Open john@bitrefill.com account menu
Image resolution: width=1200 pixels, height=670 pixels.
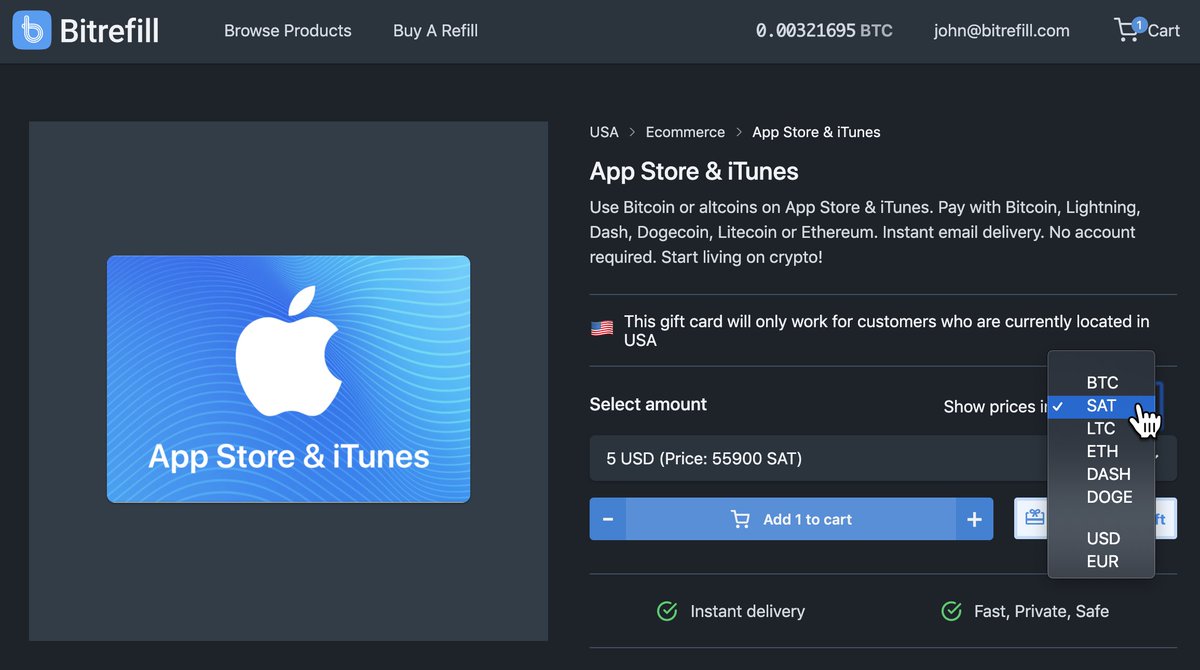[x=1002, y=31]
